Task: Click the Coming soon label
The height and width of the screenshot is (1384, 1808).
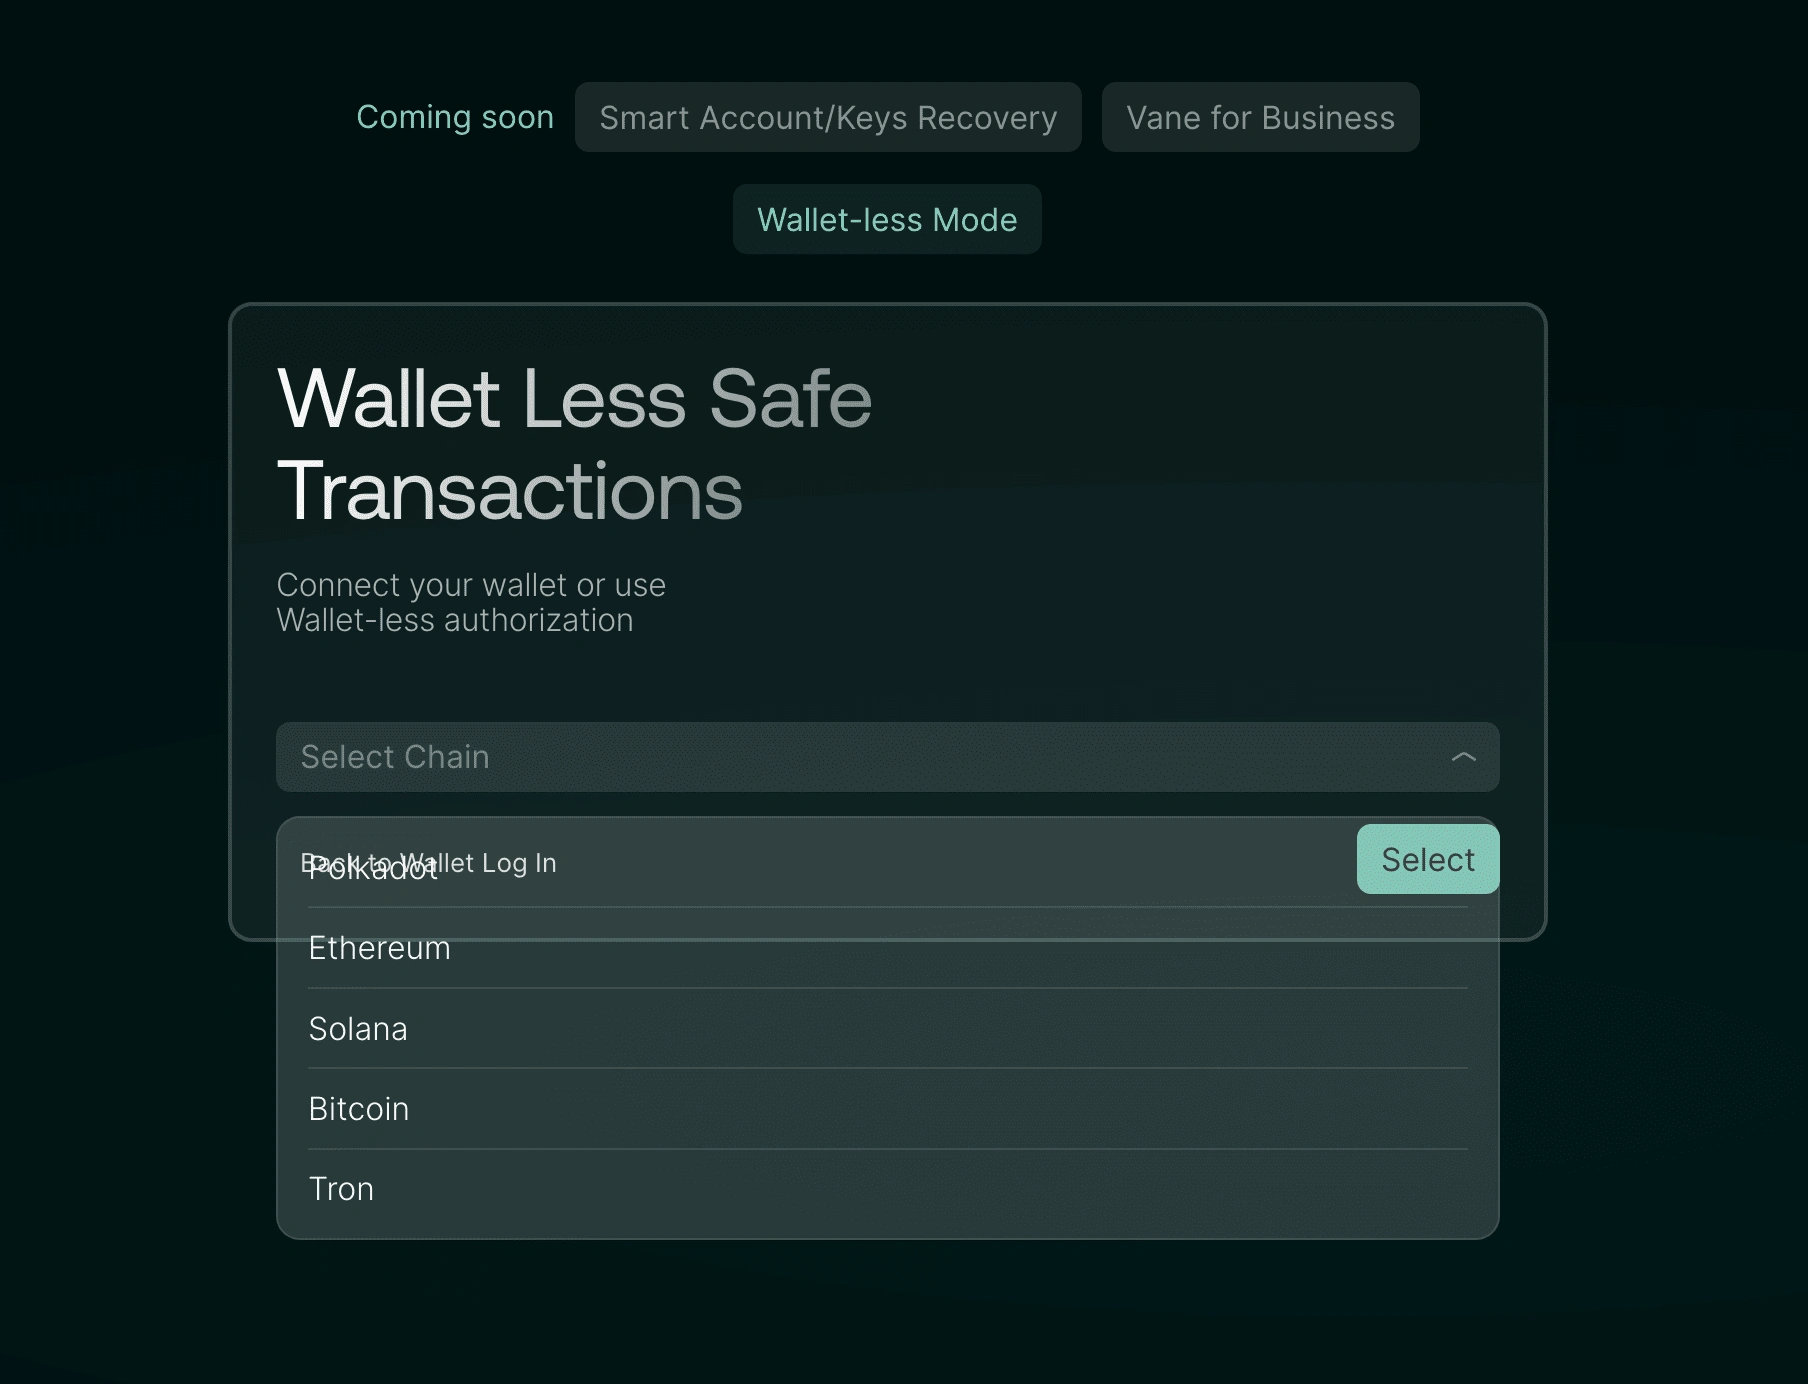Action: tap(455, 117)
